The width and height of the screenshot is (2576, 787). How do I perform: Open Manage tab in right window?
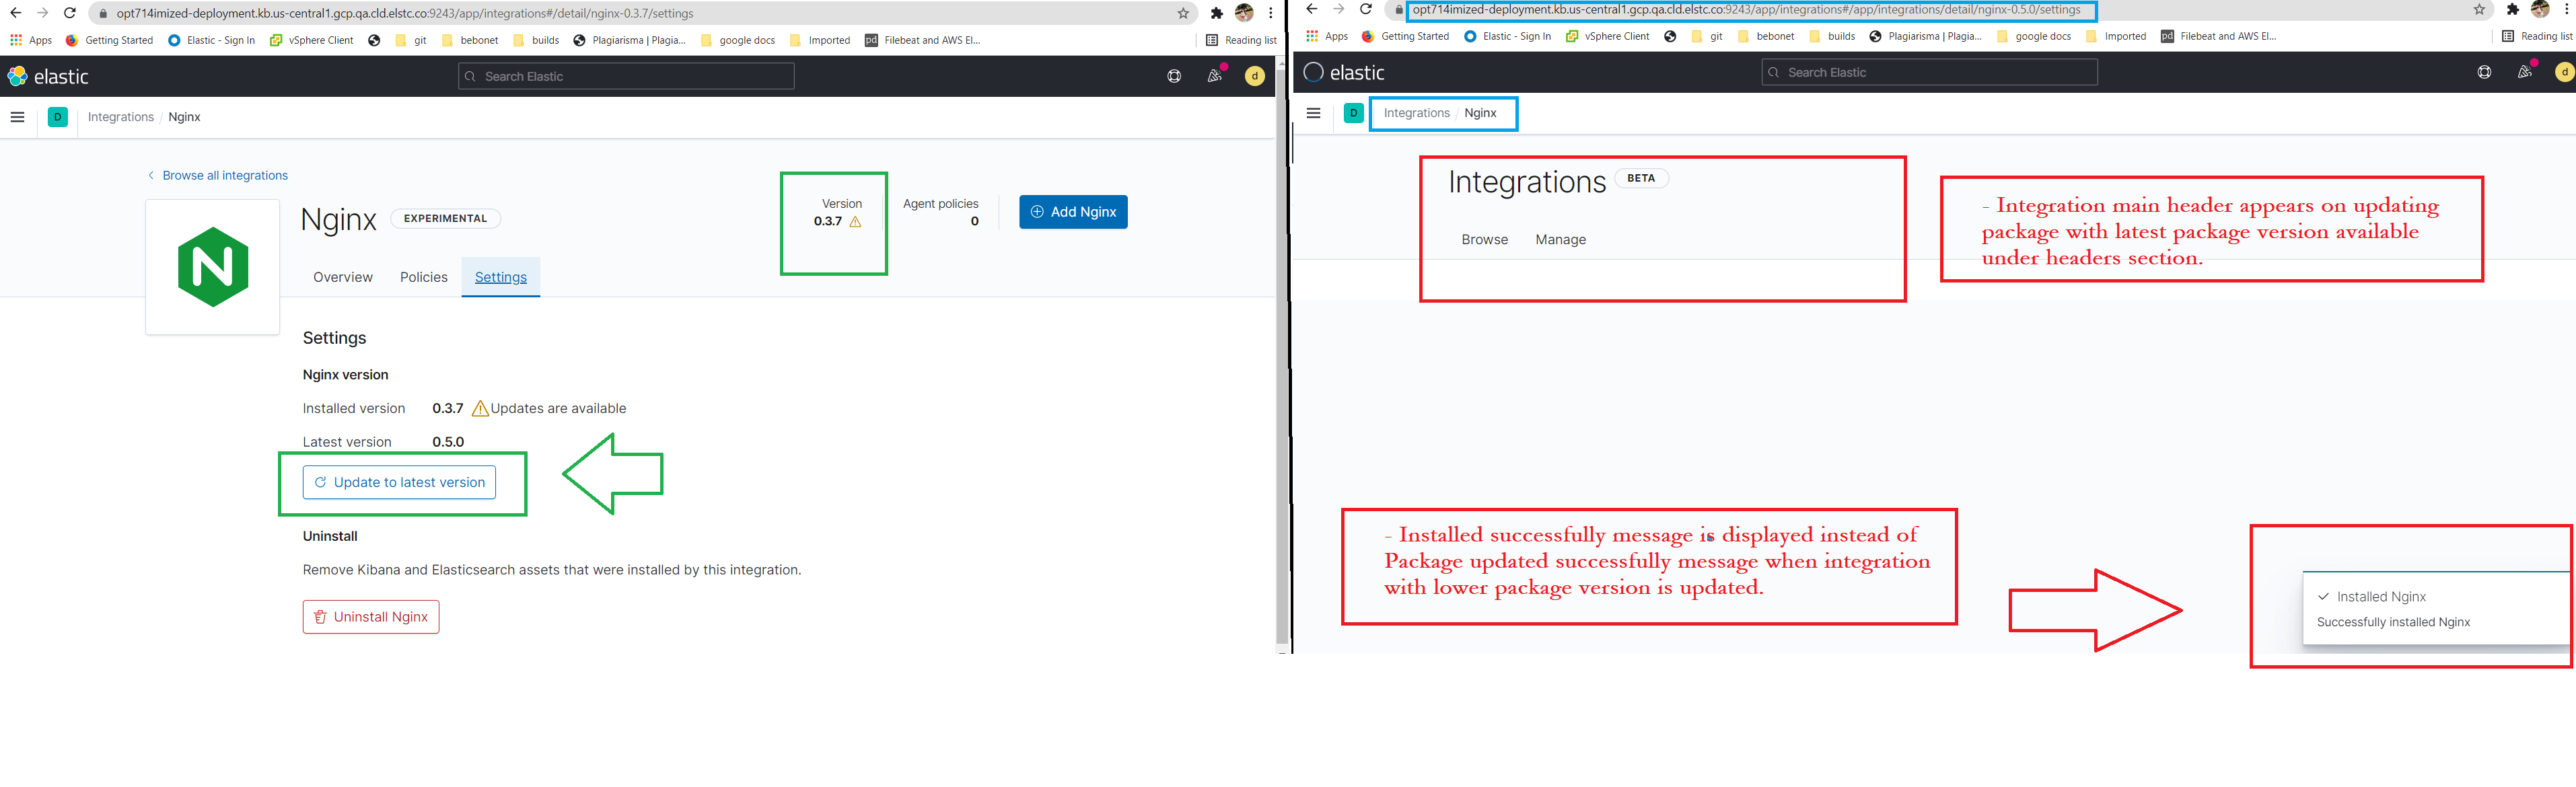pos(1560,240)
